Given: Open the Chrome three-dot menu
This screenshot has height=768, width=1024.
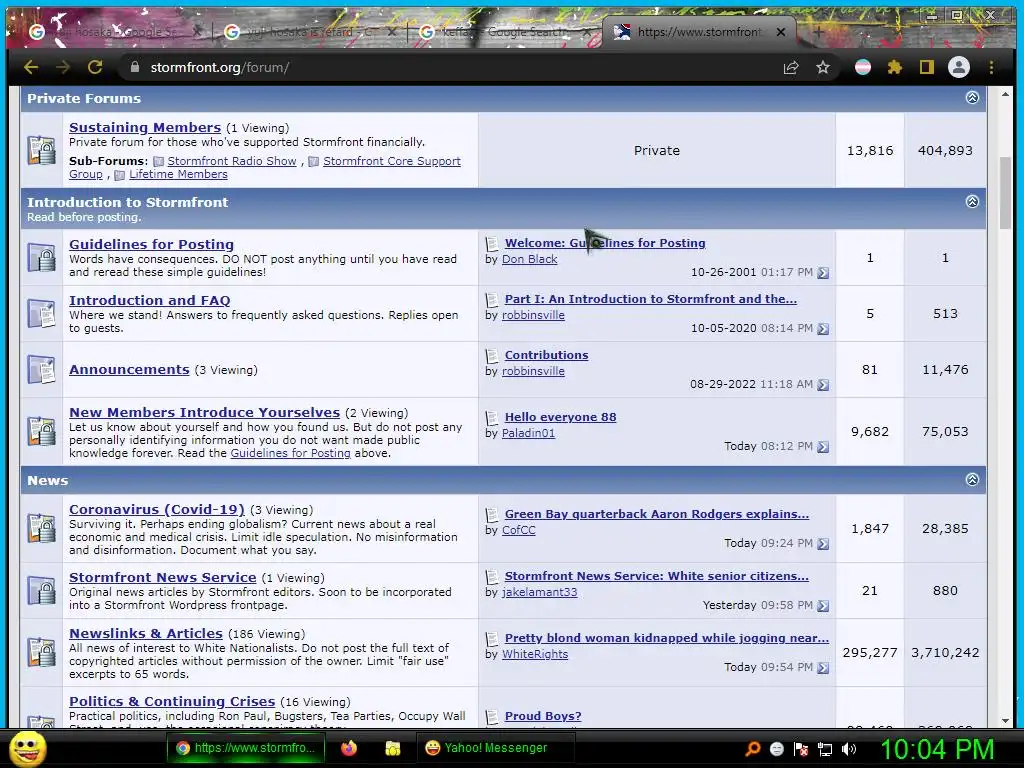Looking at the screenshot, I should tap(991, 67).
